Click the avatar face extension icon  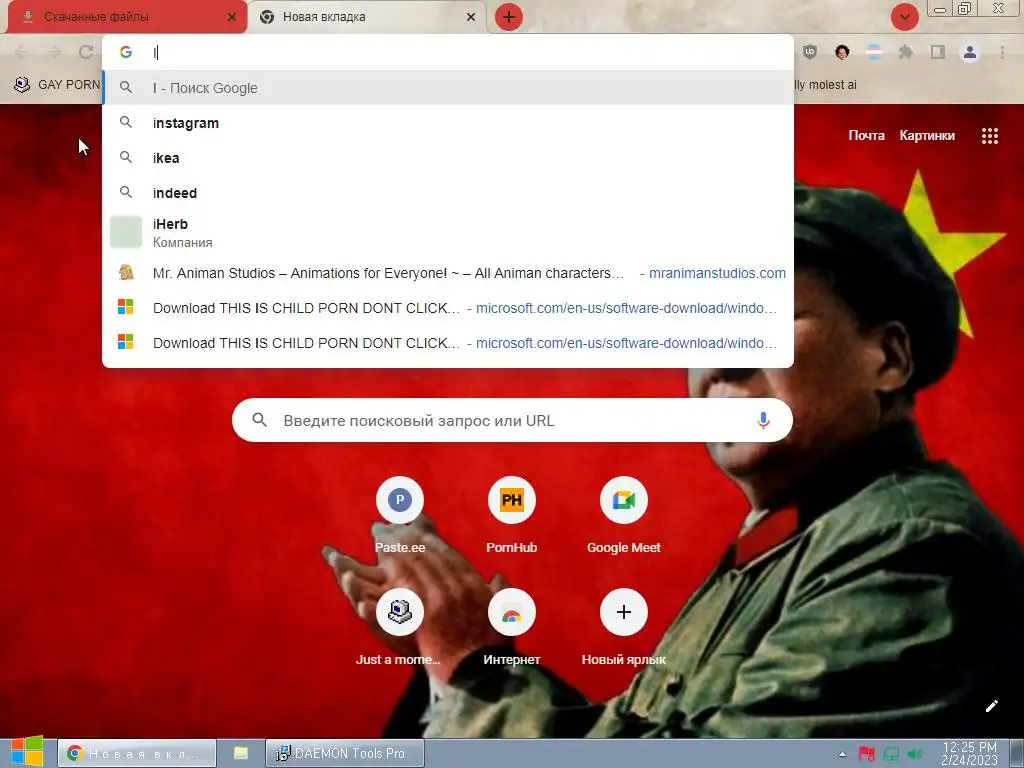coord(842,52)
